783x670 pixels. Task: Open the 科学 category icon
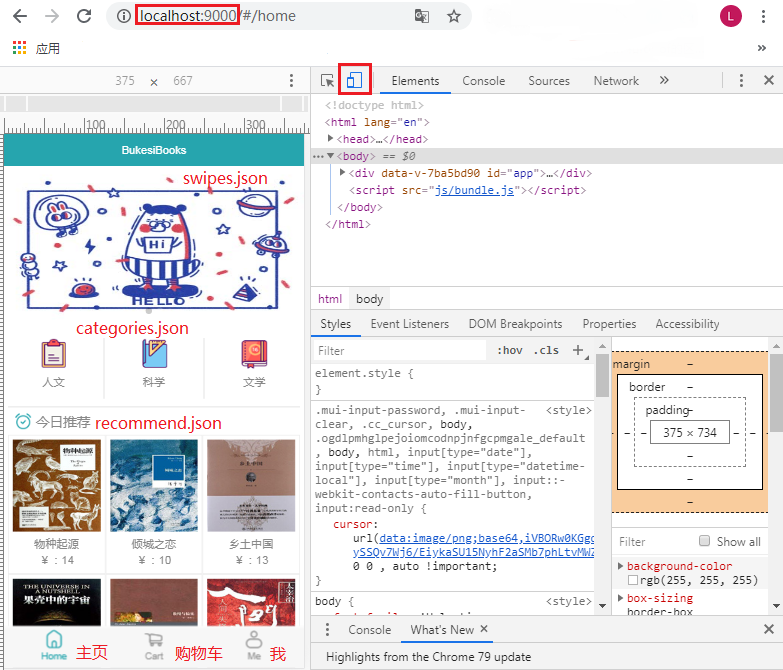(154, 353)
